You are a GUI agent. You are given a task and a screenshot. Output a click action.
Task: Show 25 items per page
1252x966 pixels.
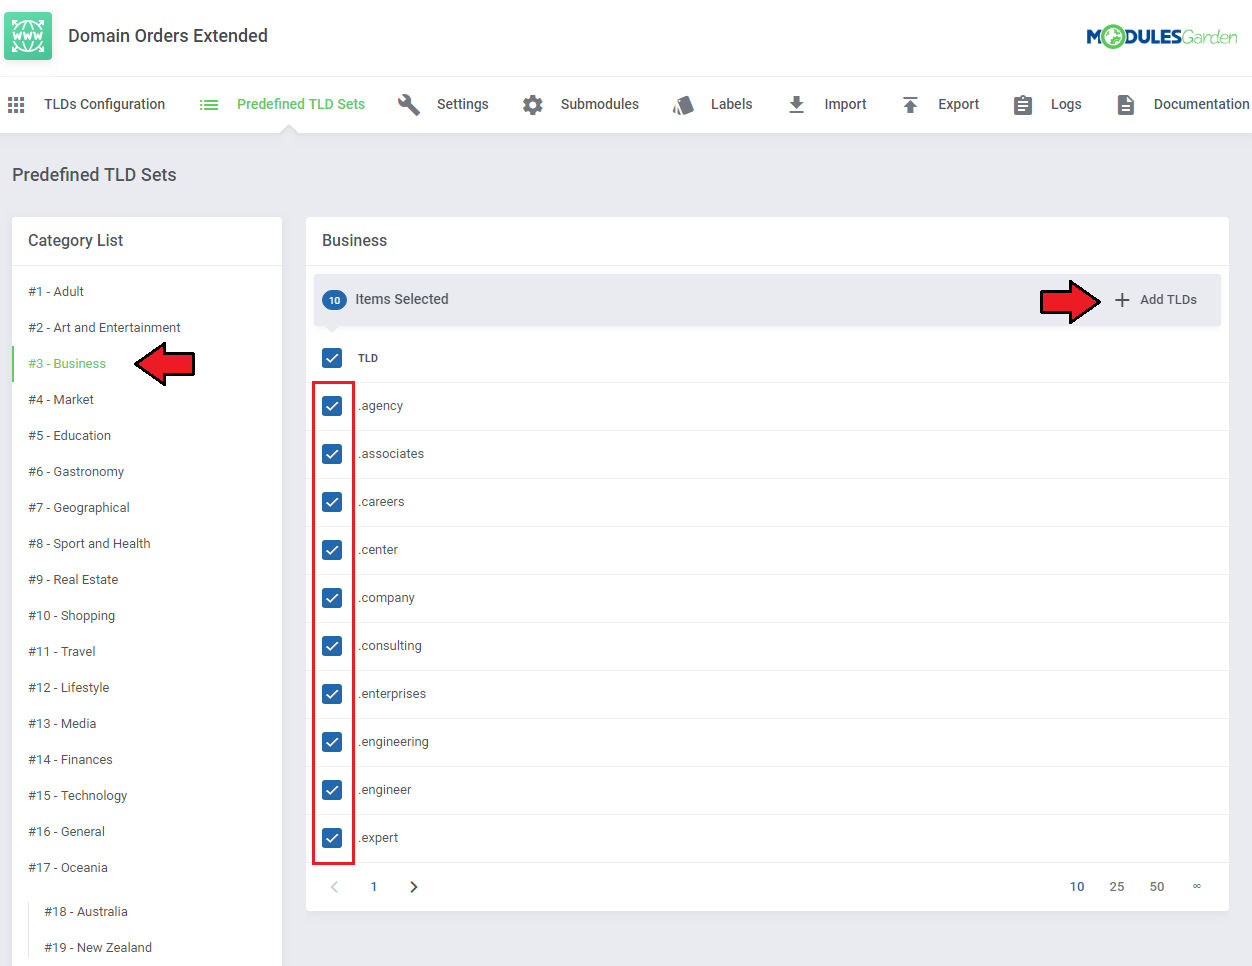pos(1117,887)
